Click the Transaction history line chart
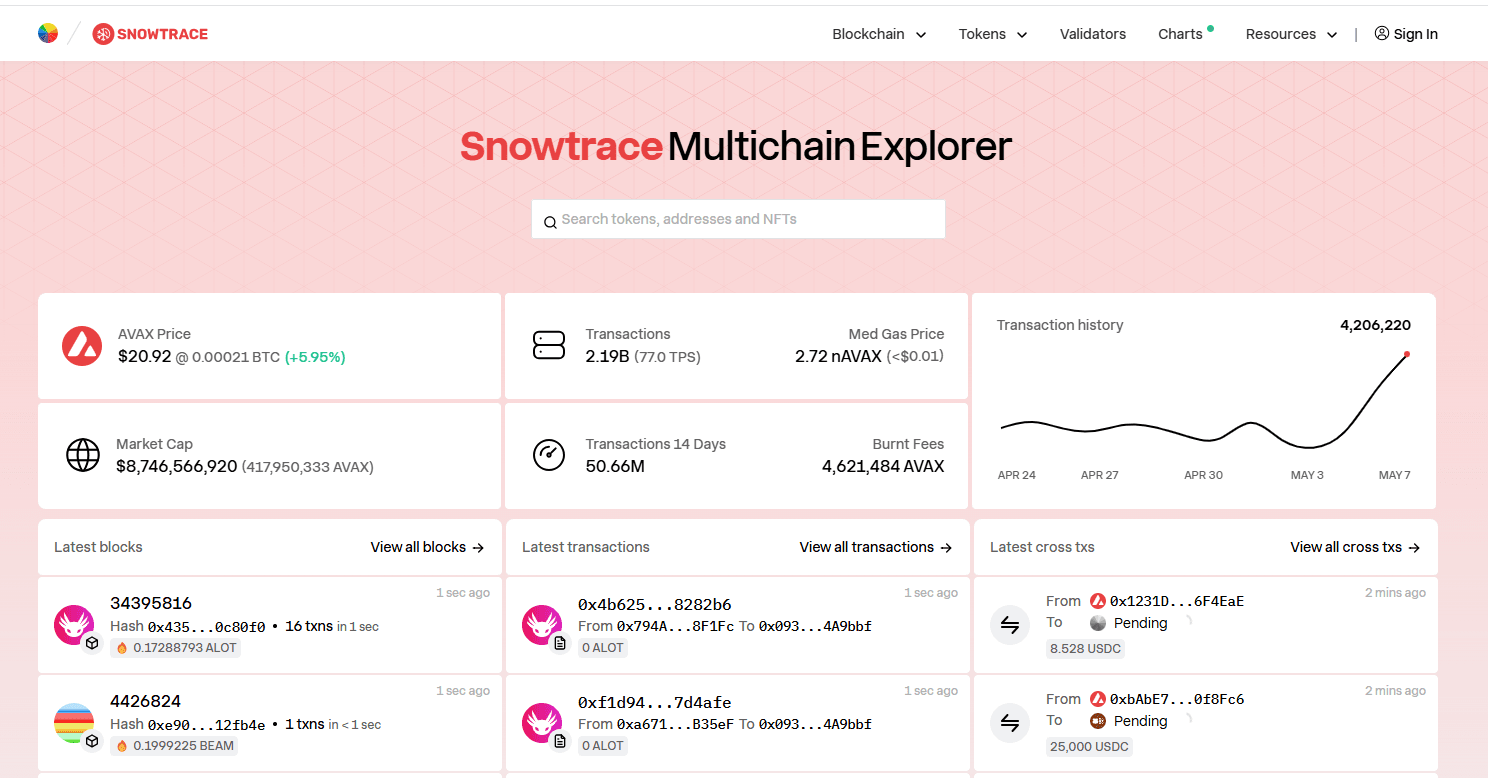Screen dimensions: 1488x778 pos(1204,402)
